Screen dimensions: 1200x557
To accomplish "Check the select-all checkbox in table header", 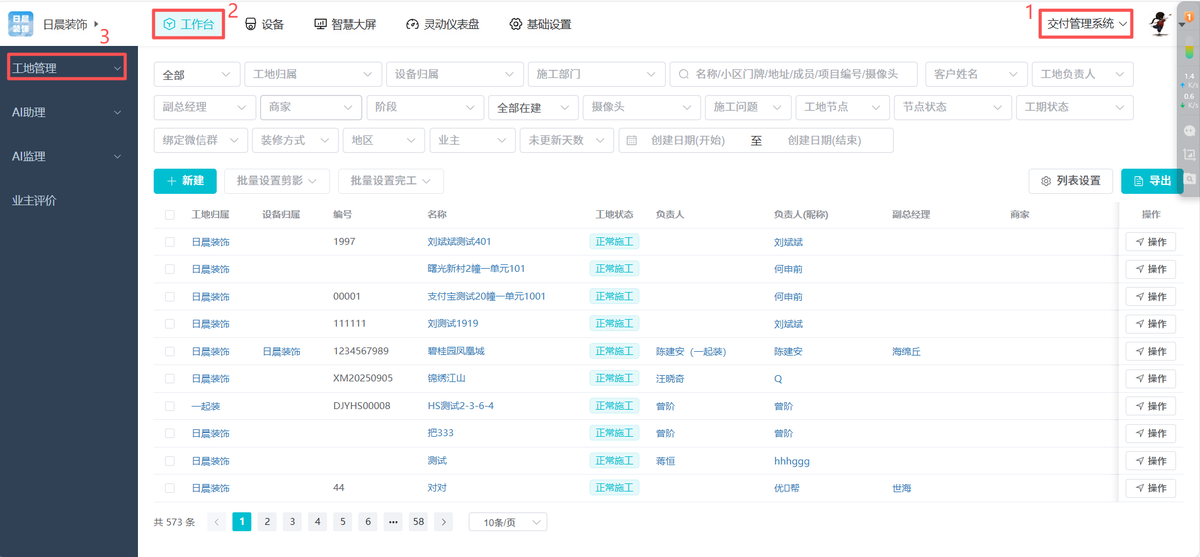I will click(169, 215).
